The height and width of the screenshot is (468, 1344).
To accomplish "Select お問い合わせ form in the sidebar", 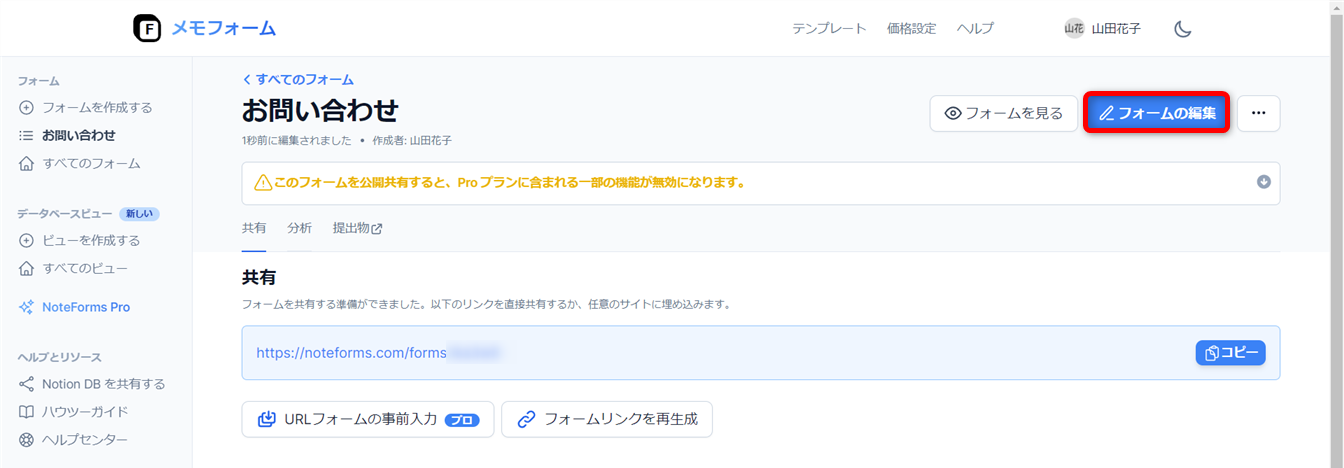I will tap(78, 135).
